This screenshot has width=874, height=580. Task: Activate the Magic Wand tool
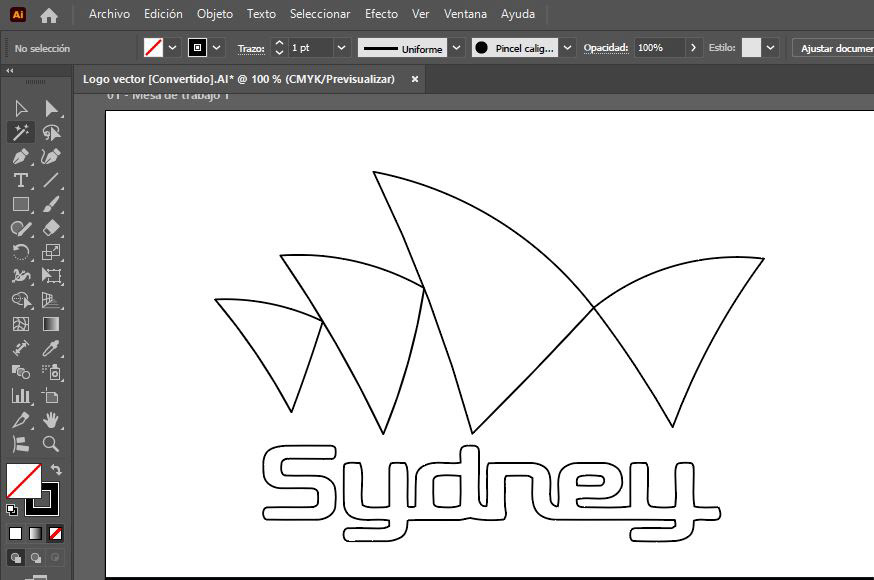click(21, 132)
